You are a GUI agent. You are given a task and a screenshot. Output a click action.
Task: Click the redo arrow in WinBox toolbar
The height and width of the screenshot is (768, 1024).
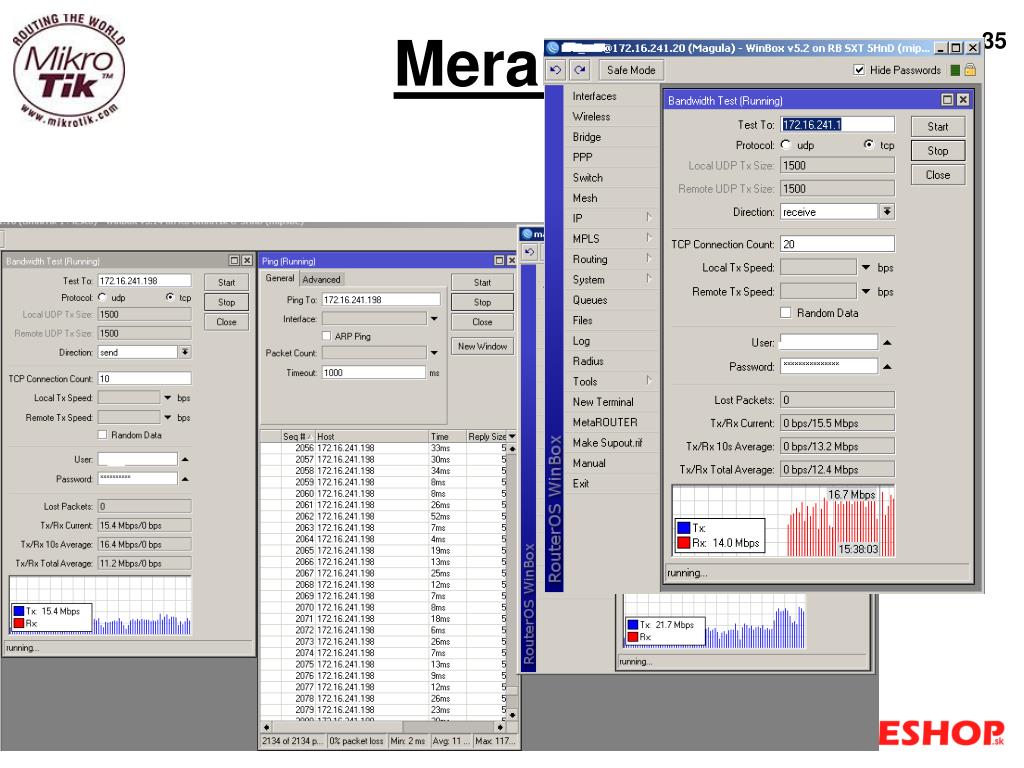click(580, 70)
